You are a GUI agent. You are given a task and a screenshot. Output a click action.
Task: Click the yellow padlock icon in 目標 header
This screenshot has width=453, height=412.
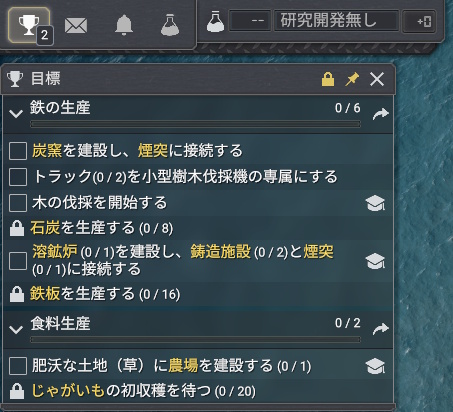(x=328, y=79)
